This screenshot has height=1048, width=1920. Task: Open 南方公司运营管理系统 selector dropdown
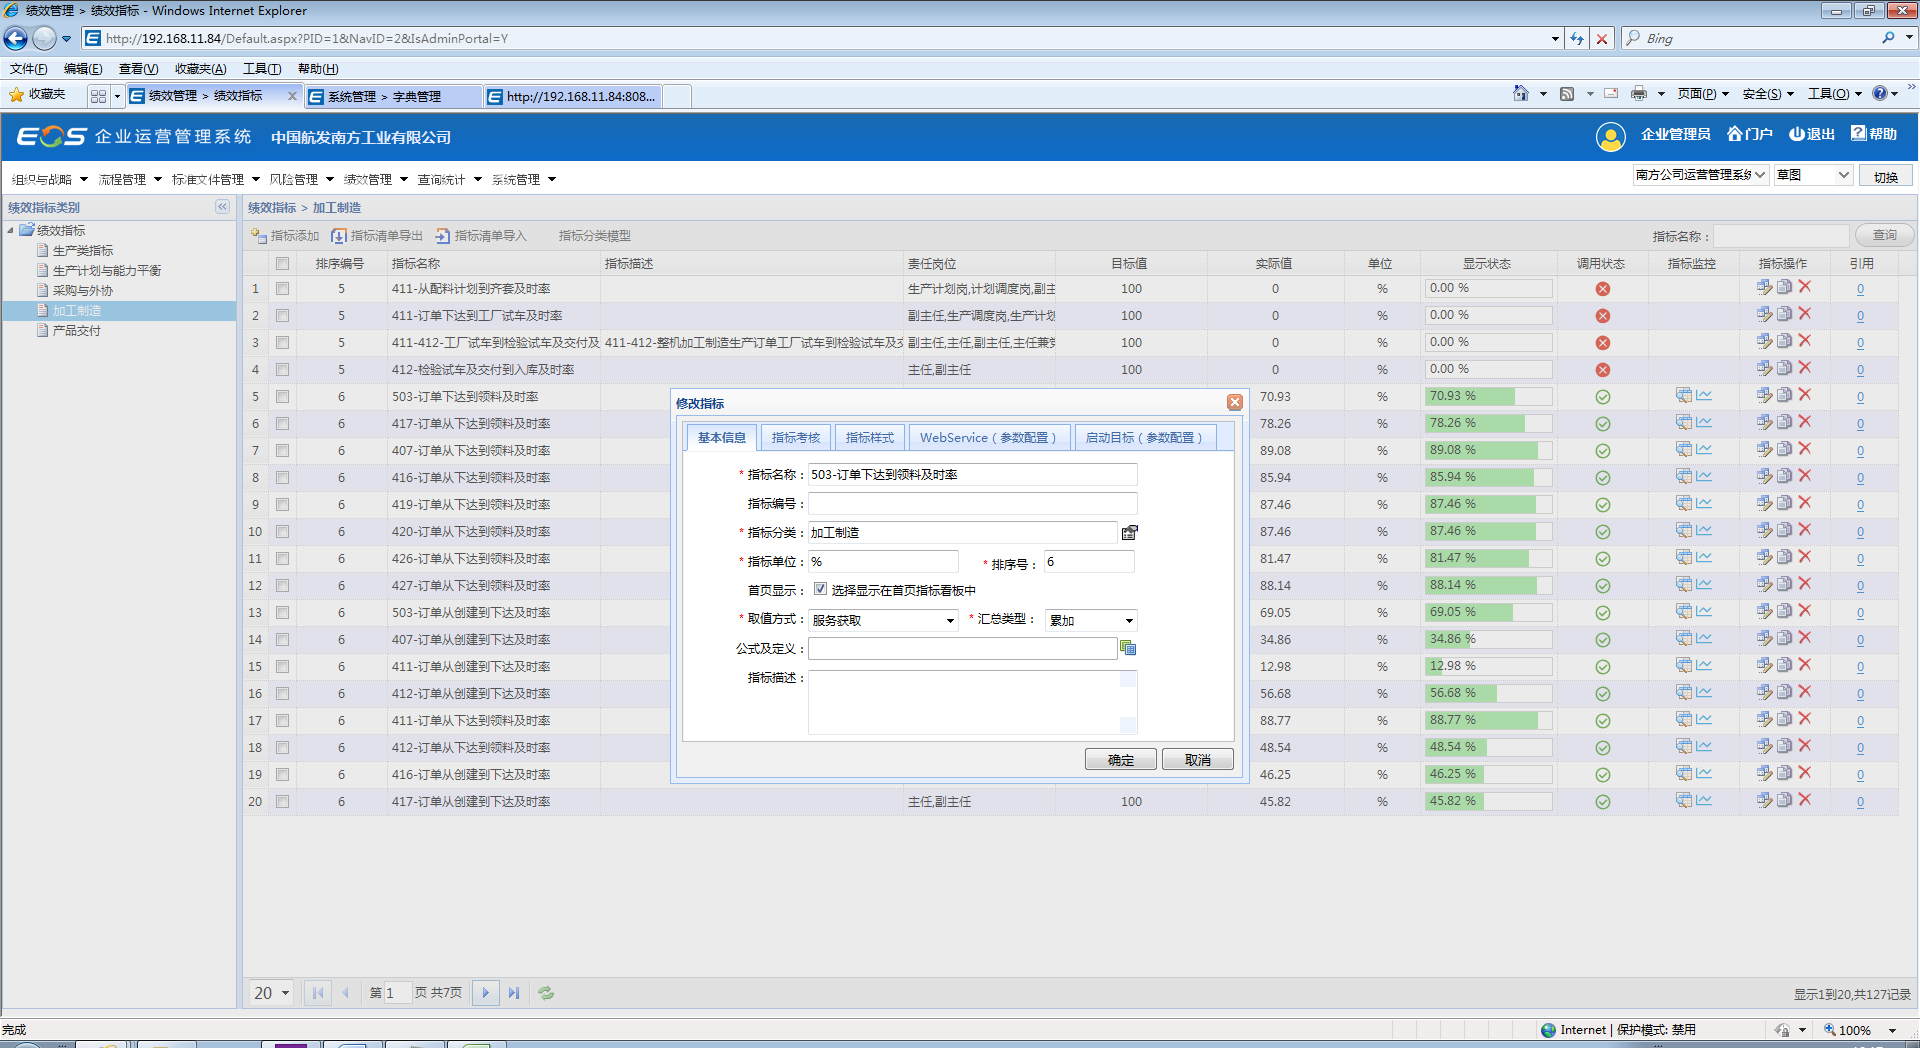(x=1701, y=175)
